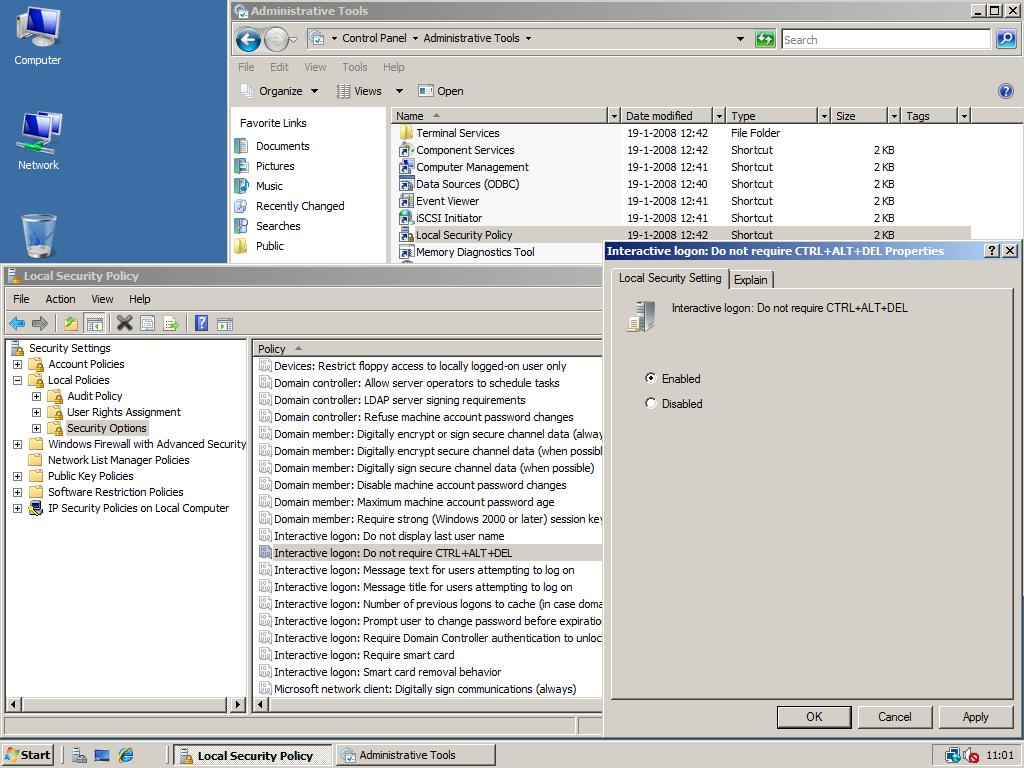Viewport: 1024px width, 768px height.
Task: Toggle the Show/Hide Action Pane icon
Action: 225,323
